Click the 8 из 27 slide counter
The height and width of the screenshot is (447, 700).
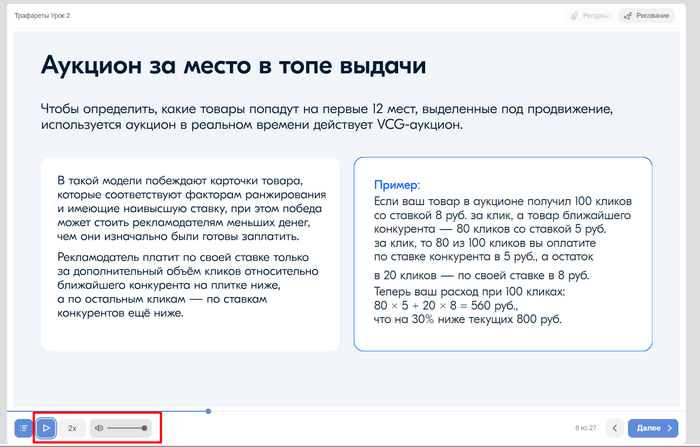(x=585, y=428)
